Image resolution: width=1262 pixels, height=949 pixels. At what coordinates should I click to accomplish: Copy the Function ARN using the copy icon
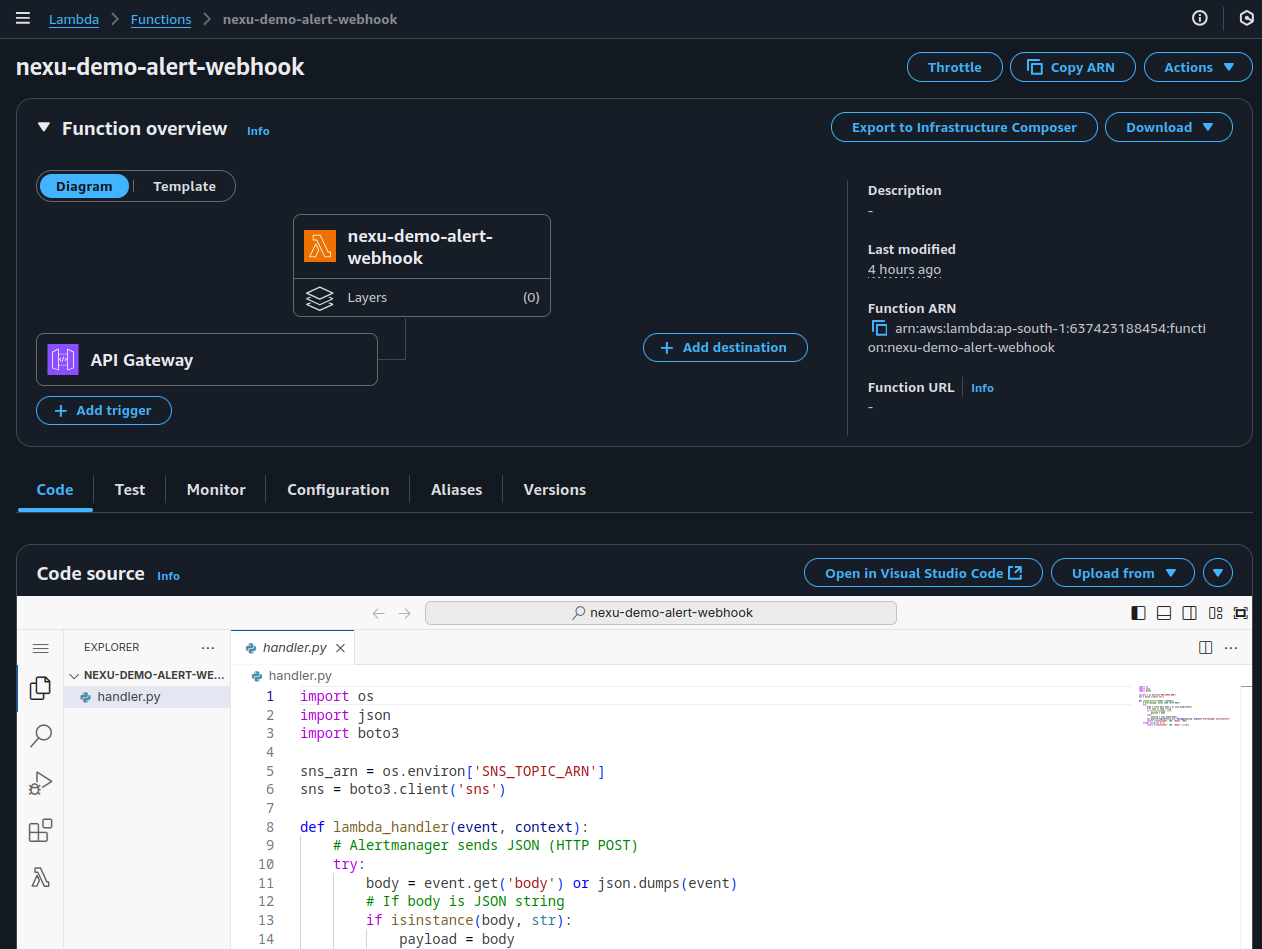coord(881,328)
